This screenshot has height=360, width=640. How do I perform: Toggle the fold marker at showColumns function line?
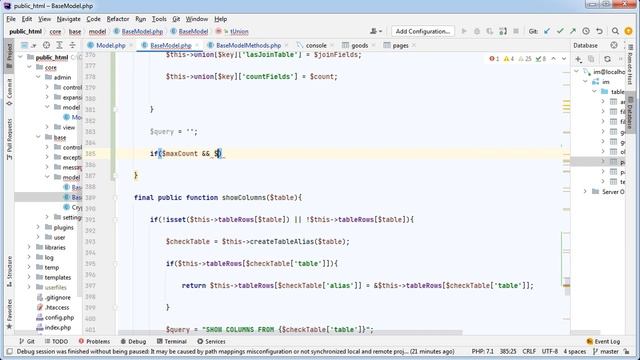point(116,198)
